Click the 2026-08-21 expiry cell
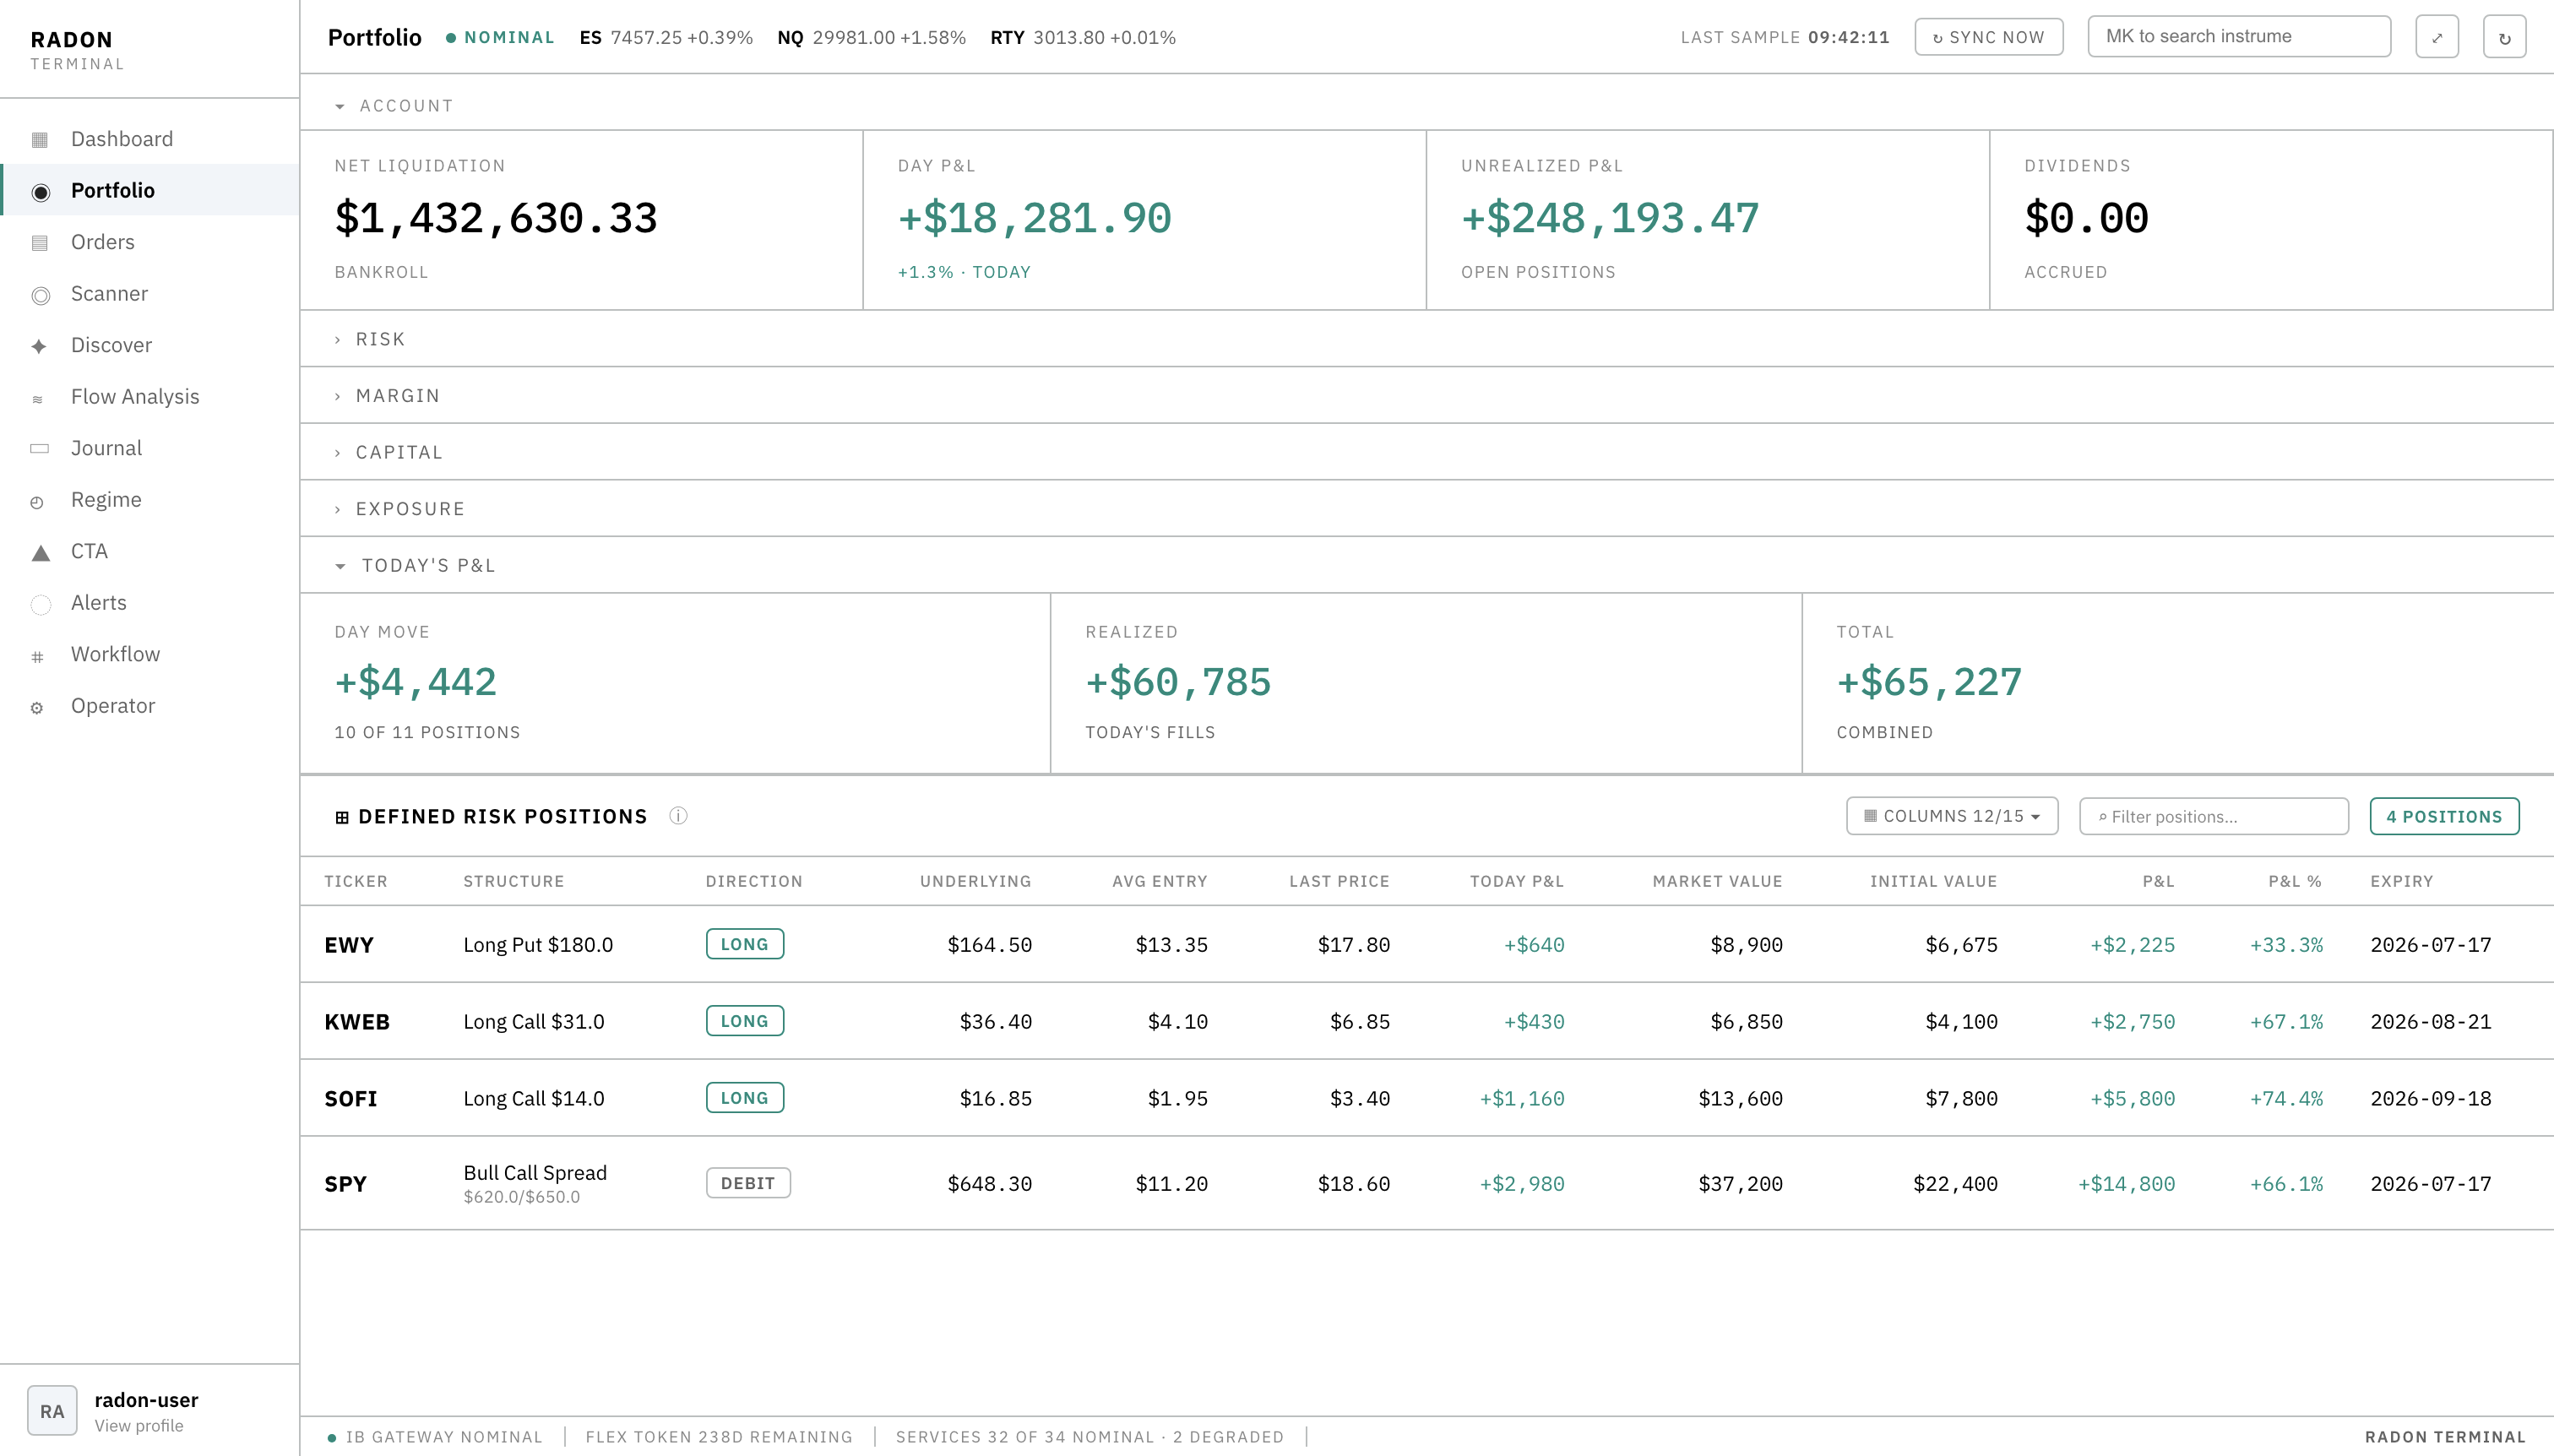Screen dimensions: 2554x1456 [2431, 1022]
